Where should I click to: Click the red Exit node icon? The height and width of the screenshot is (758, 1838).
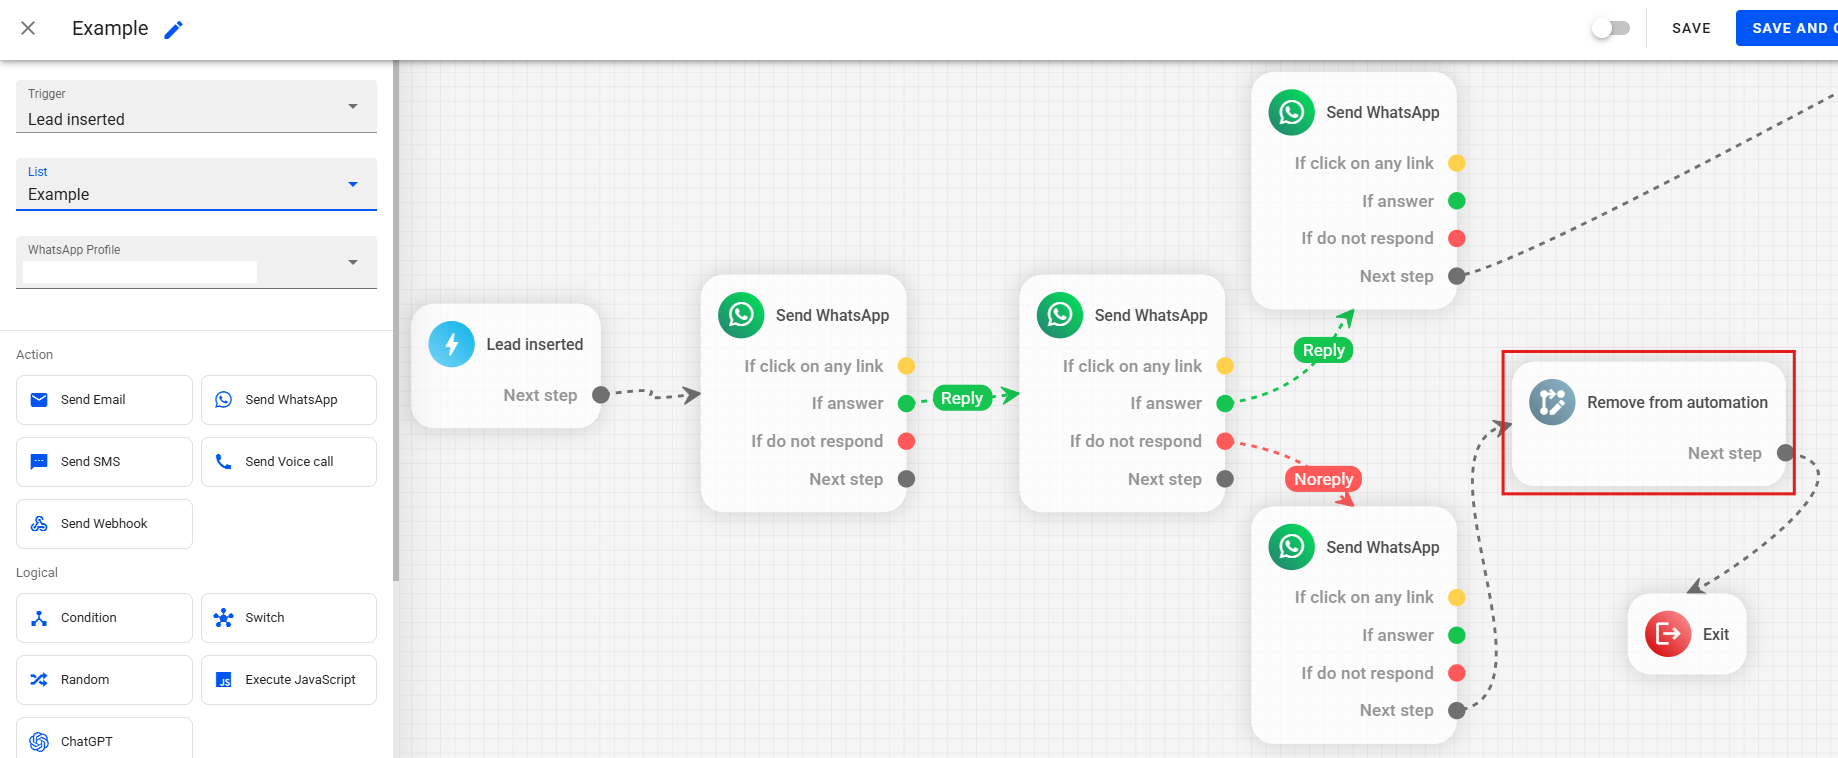(x=1668, y=634)
